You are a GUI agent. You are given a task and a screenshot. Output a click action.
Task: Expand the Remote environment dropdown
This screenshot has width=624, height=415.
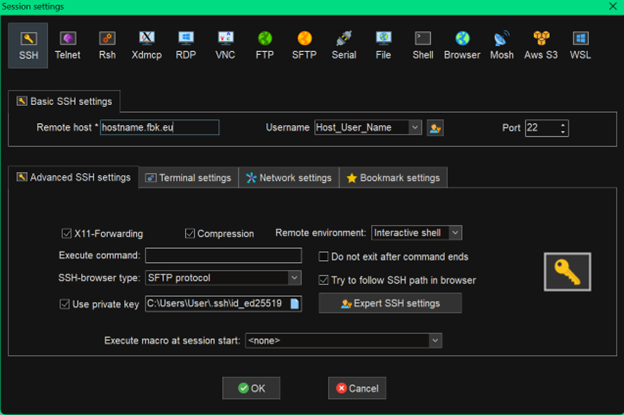click(x=455, y=233)
